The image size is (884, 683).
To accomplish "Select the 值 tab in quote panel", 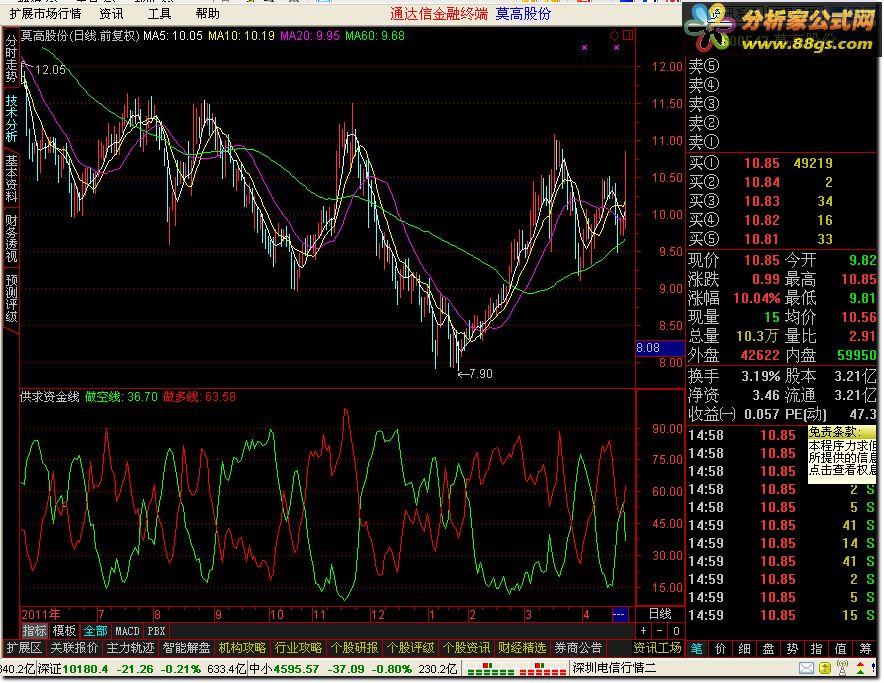I will point(840,649).
